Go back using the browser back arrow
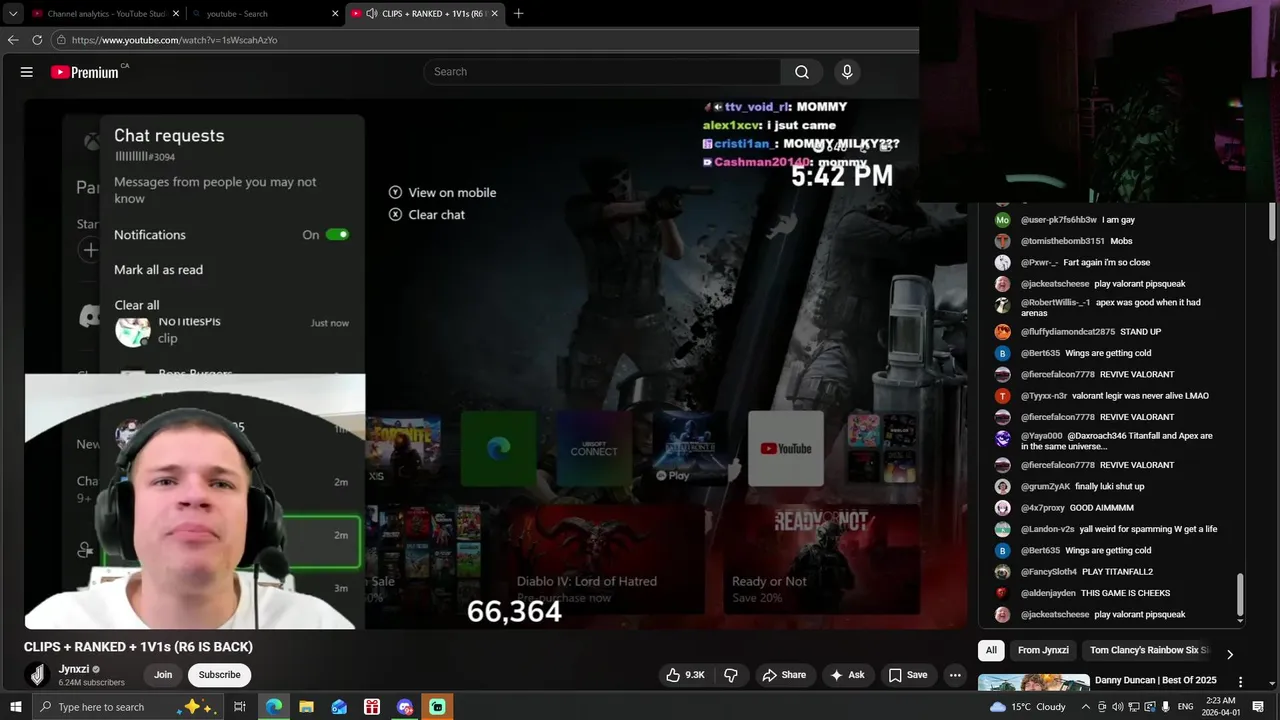Image resolution: width=1280 pixels, height=720 pixels. pos(13,40)
